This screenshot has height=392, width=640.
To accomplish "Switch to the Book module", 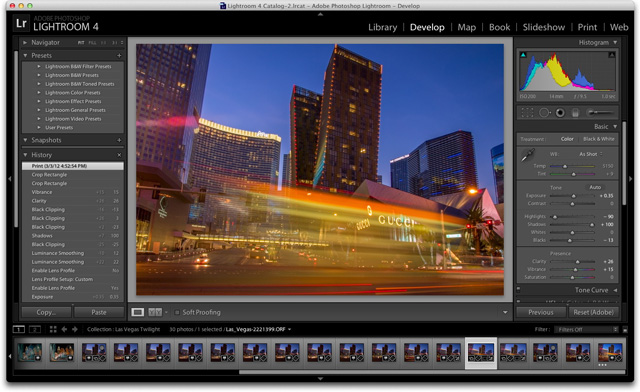I will [x=500, y=27].
